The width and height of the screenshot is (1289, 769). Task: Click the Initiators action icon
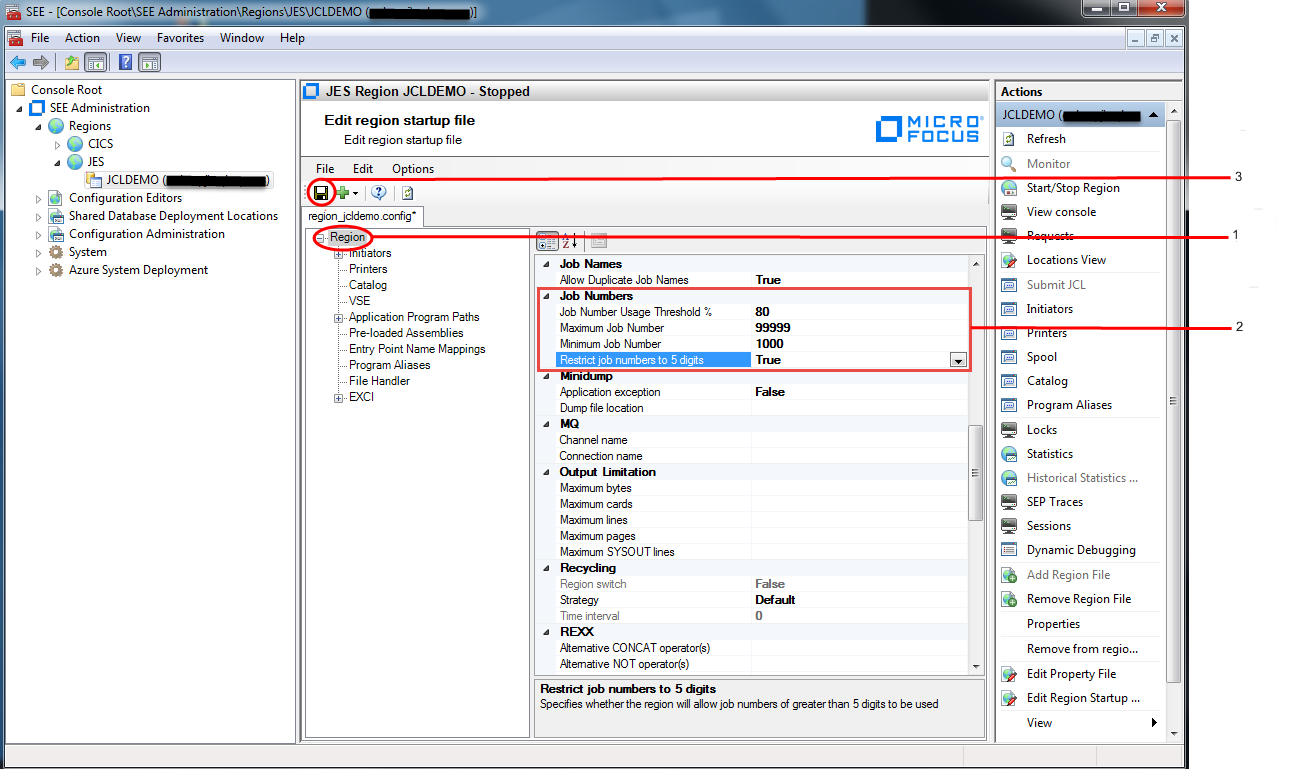(x=1009, y=309)
